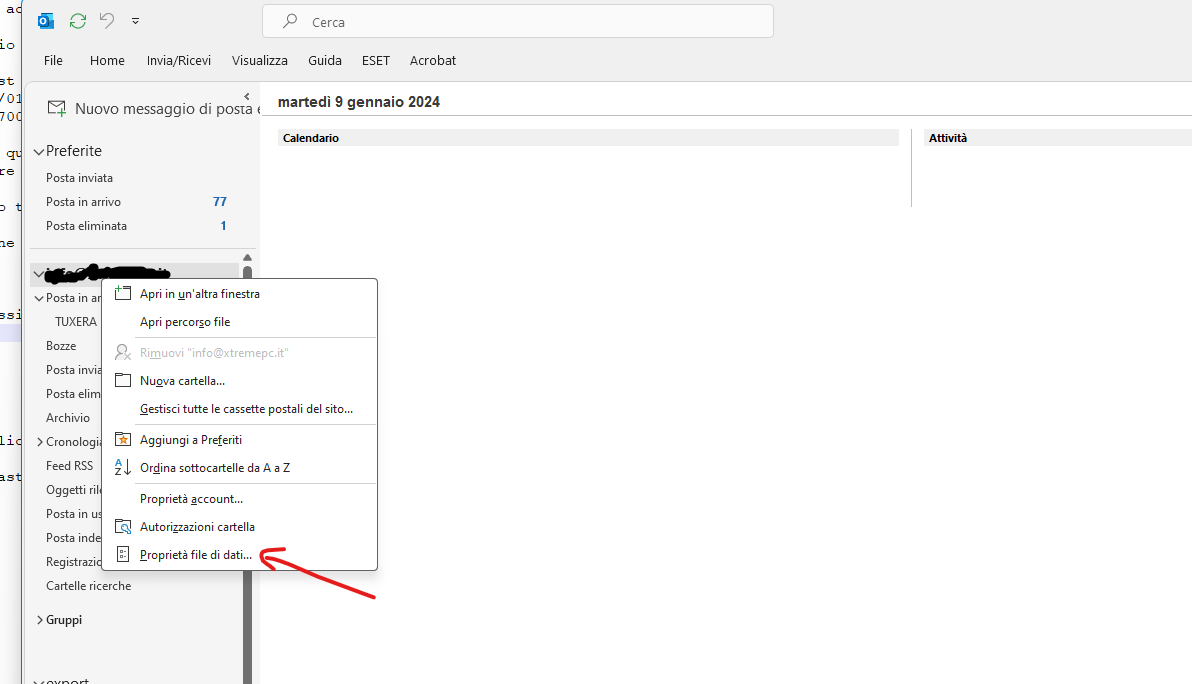Open the Quick Access Toolbar customize arrow
The width and height of the screenshot is (1192, 684).
click(x=136, y=21)
